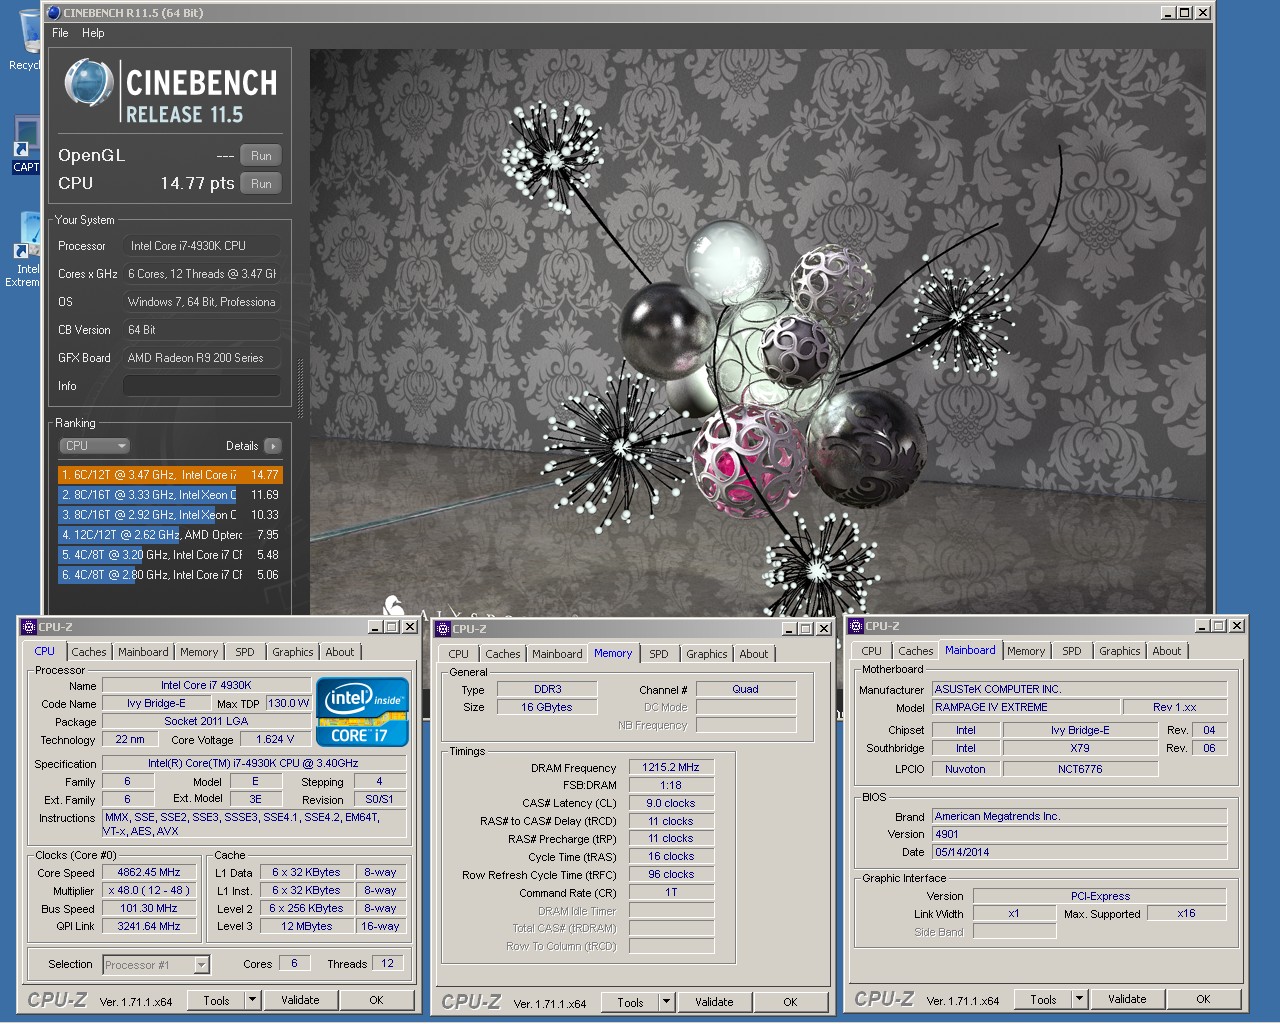Select ranking entry 8C/16T @ 2.92 GHz Xeon
The image size is (1280, 1024).
pyautogui.click(x=170, y=515)
